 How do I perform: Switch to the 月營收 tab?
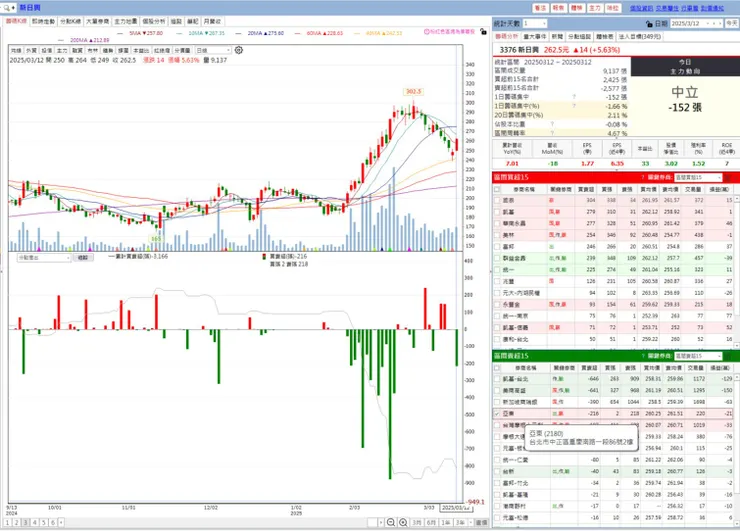[x=212, y=22]
